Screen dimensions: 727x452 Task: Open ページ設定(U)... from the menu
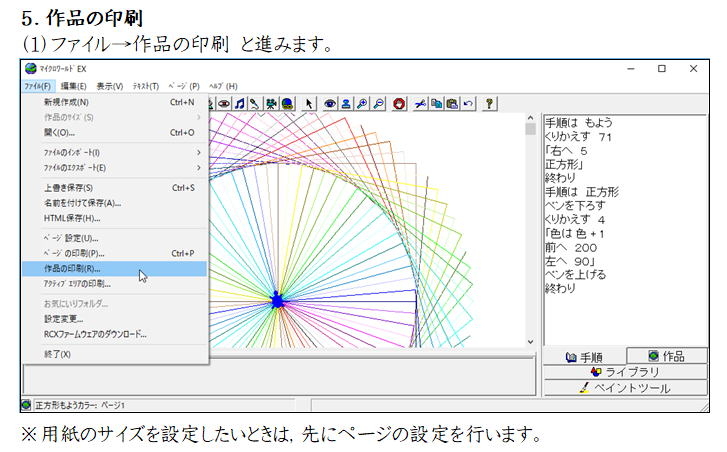pyautogui.click(x=115, y=238)
